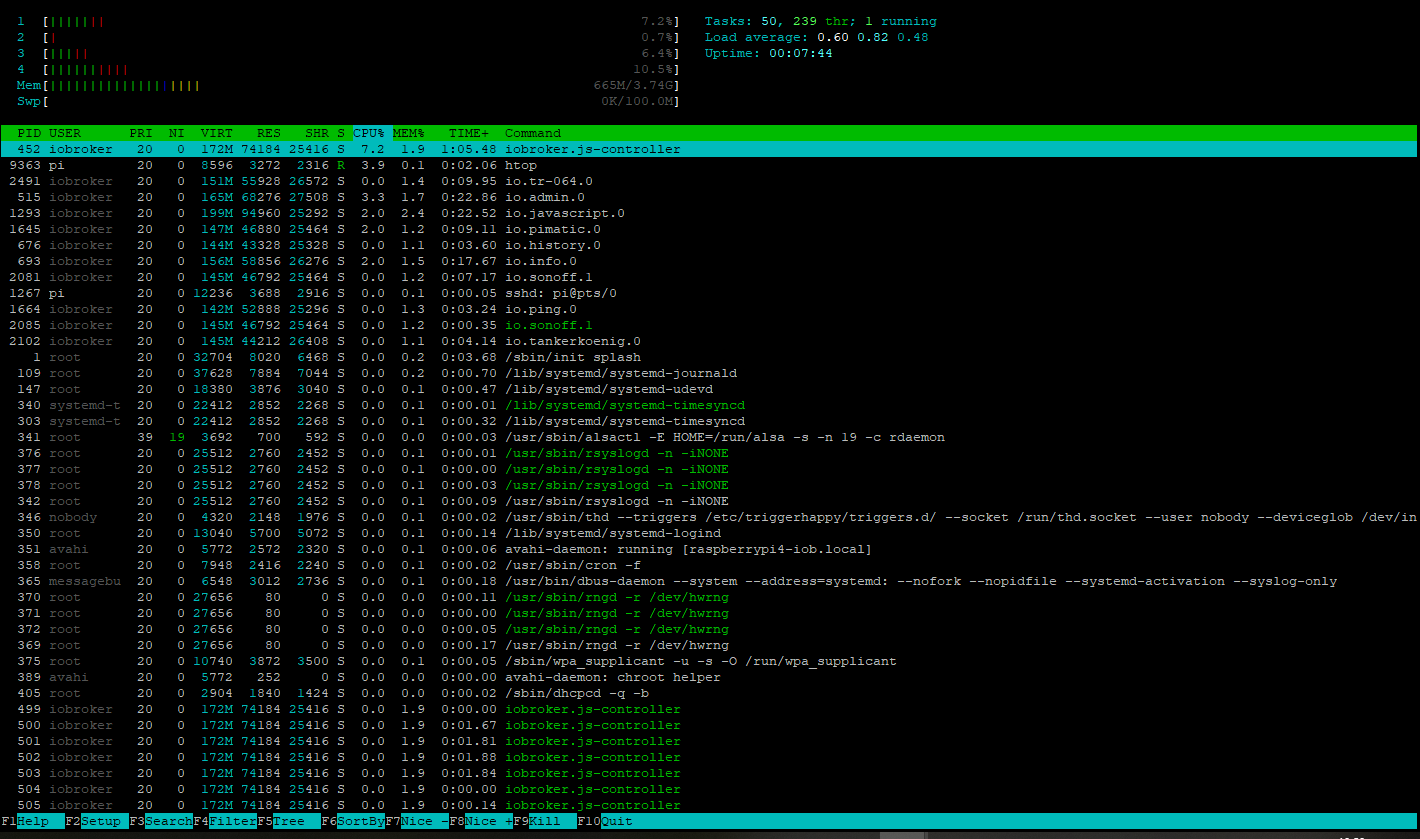Sort processes by the PID column header
1420x839 pixels.
pos(29,133)
